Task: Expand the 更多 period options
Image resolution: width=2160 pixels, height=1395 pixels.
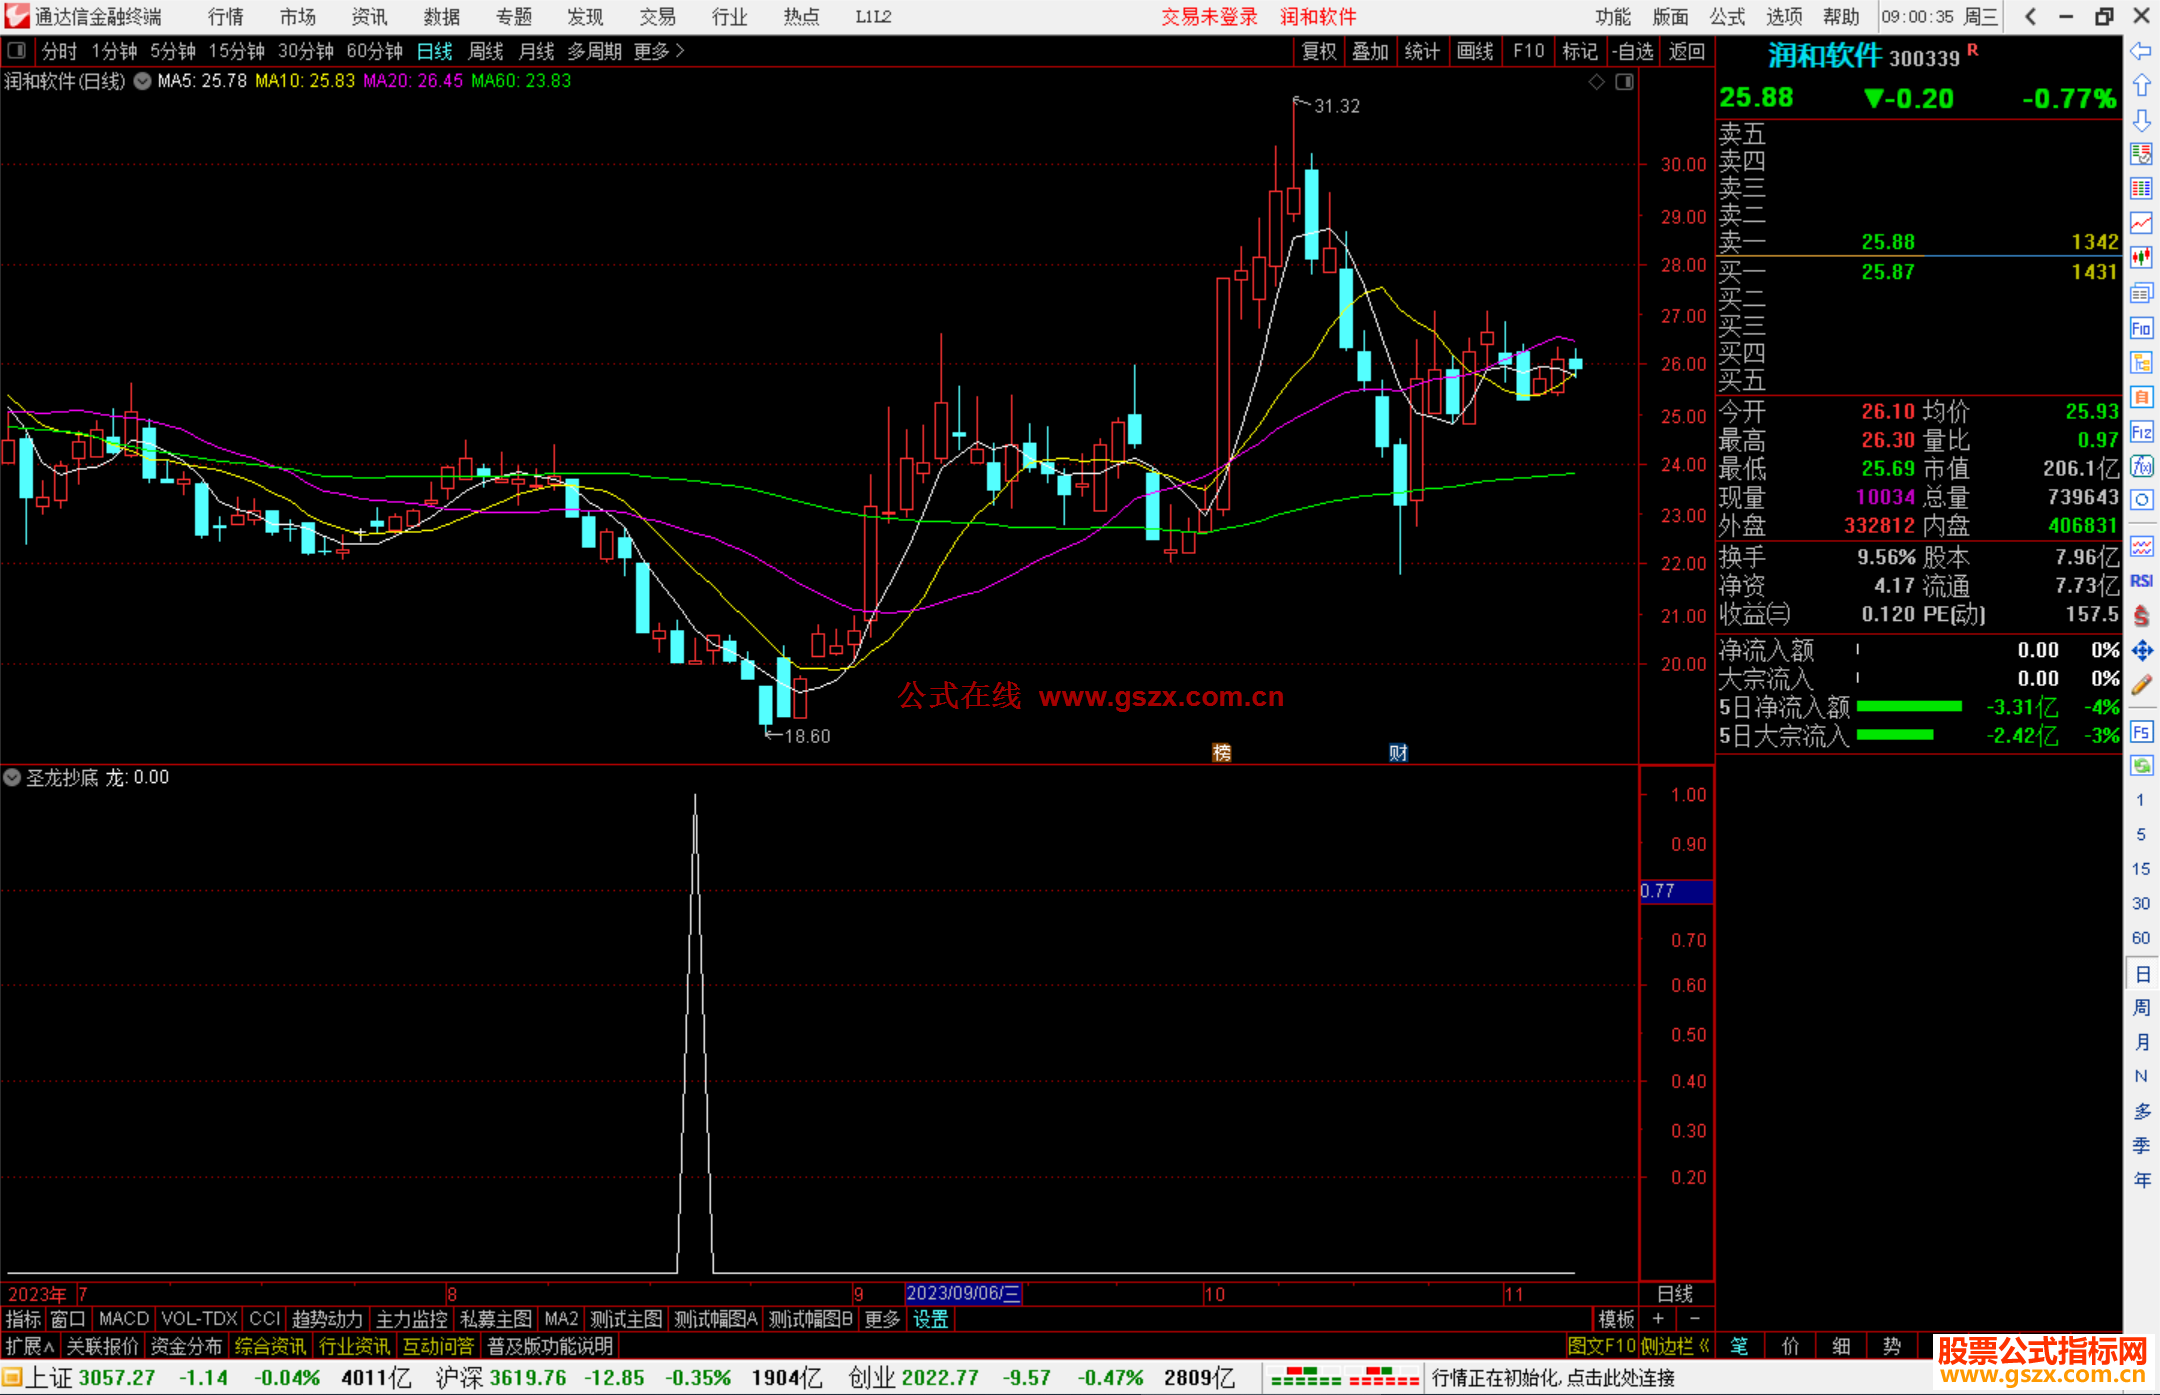Action: [660, 51]
